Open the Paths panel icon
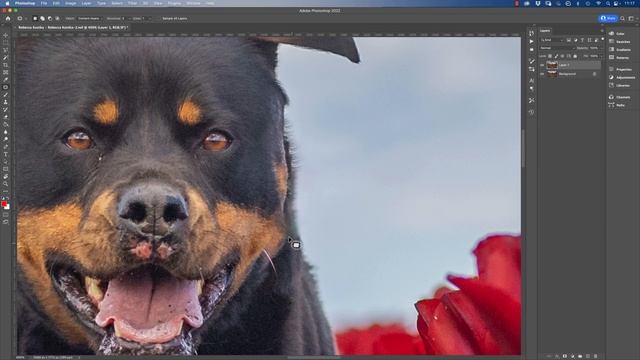Viewport: 640px width, 360px height. click(611, 105)
